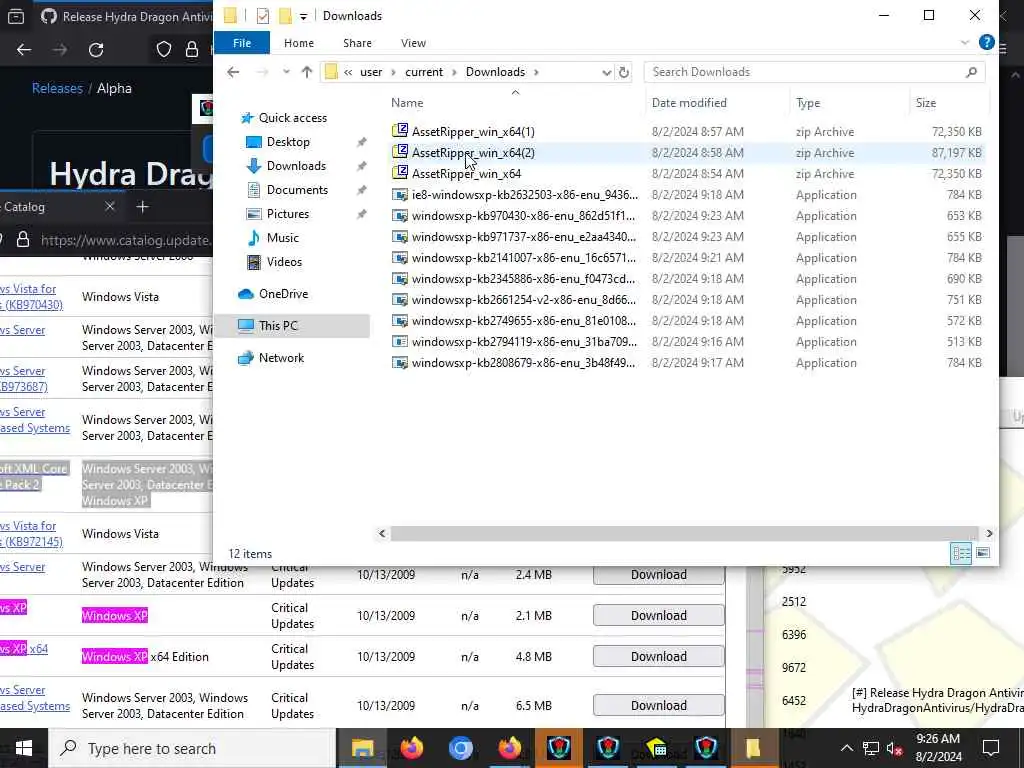Image resolution: width=1024 pixels, height=768 pixels.
Task: Open the File menu in Explorer
Action: pos(242,43)
